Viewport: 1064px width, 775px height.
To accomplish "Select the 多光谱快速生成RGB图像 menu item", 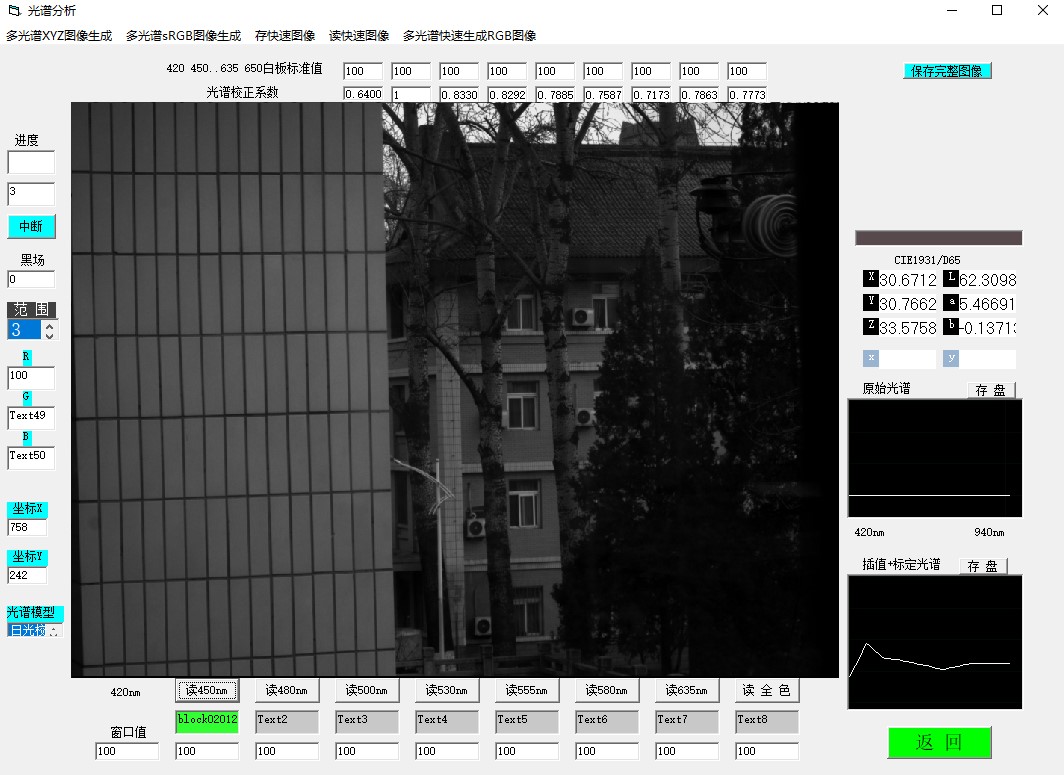I will point(469,35).
